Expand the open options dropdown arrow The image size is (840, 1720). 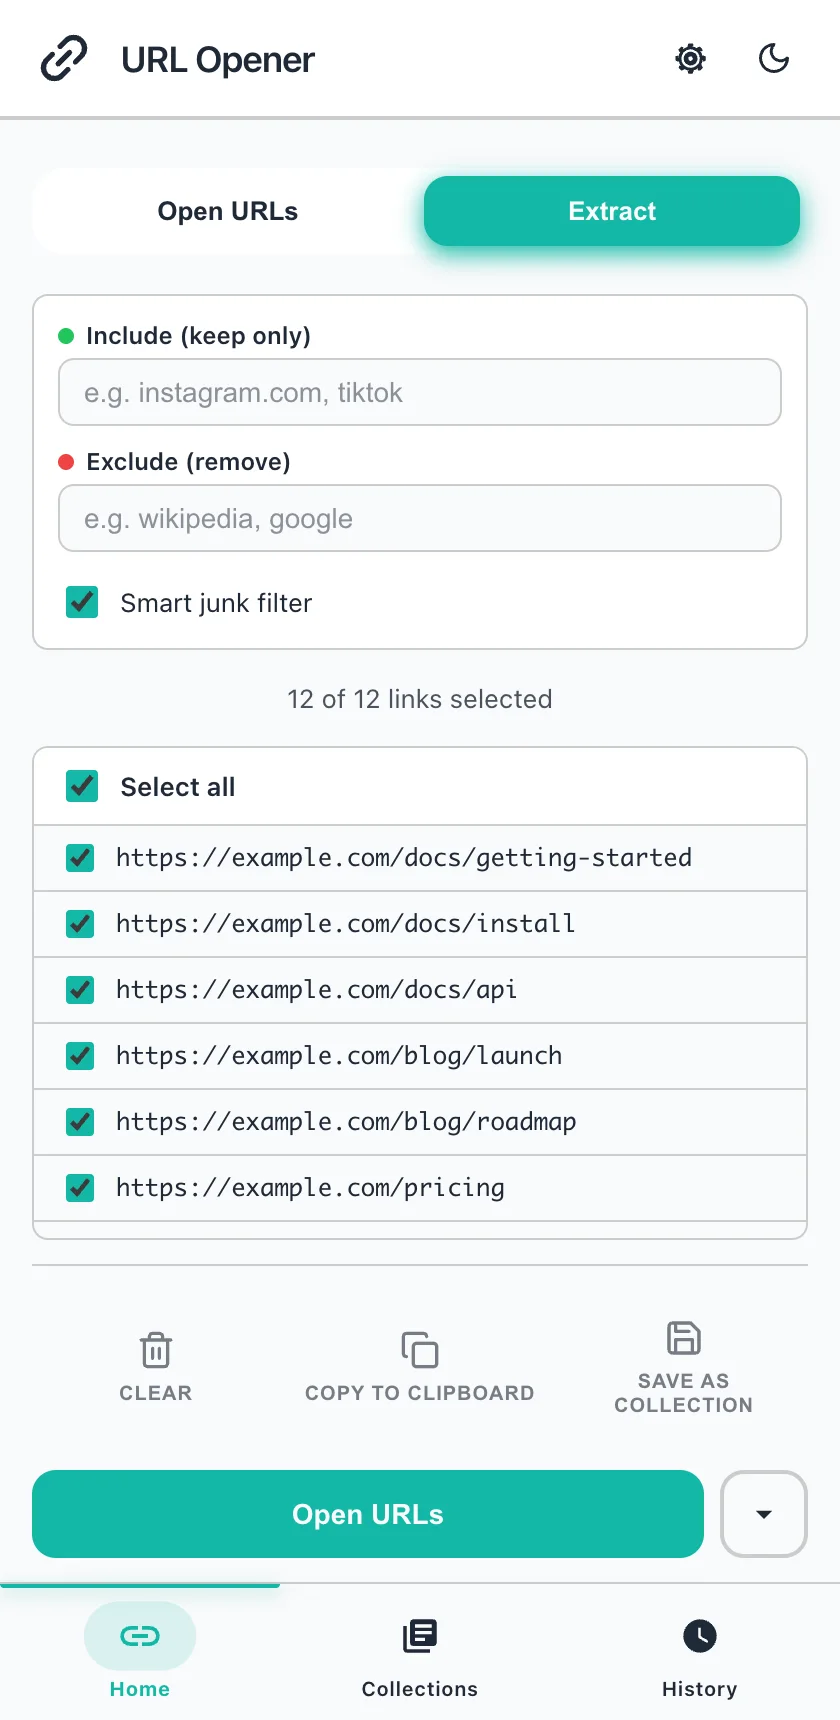point(764,1514)
